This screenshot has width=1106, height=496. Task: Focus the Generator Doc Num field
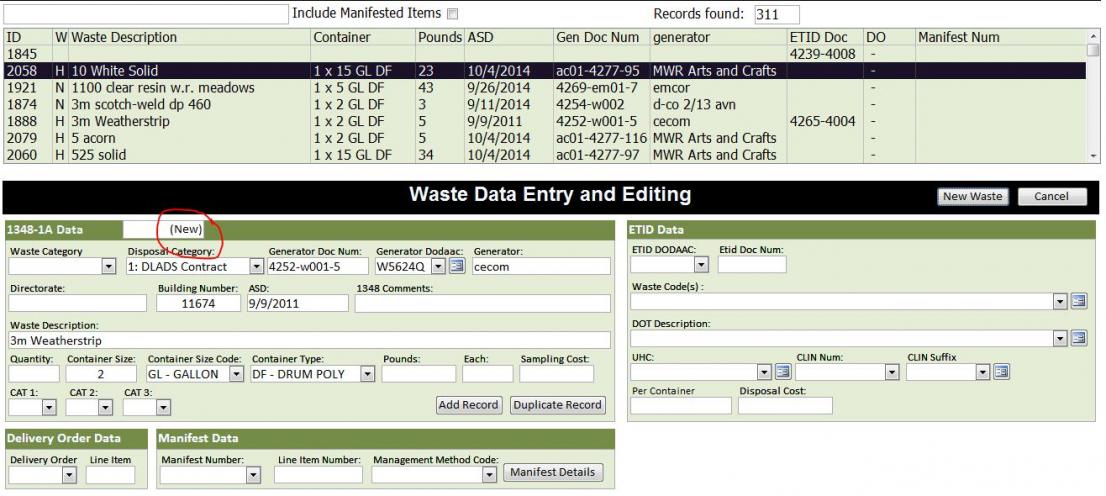click(317, 266)
